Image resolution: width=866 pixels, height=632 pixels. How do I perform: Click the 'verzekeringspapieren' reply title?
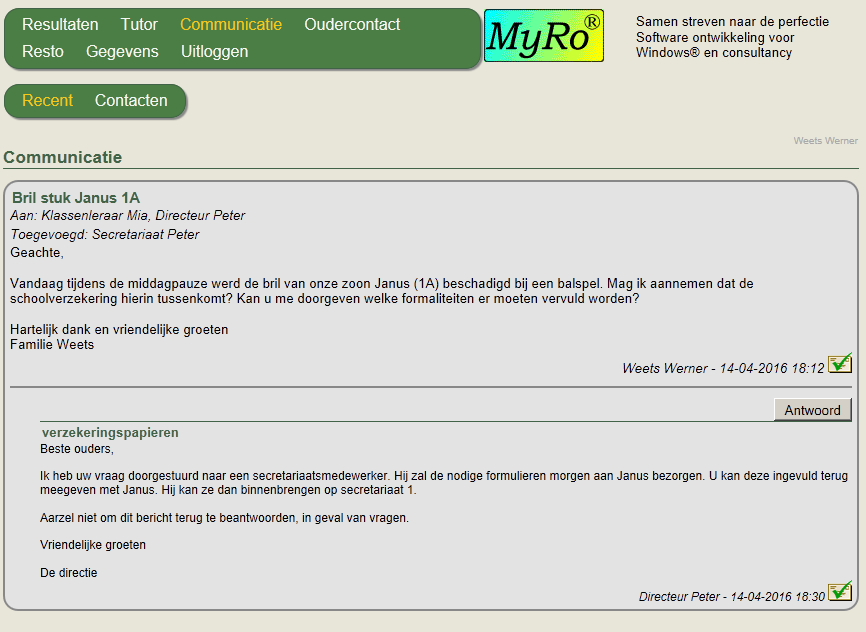point(110,433)
